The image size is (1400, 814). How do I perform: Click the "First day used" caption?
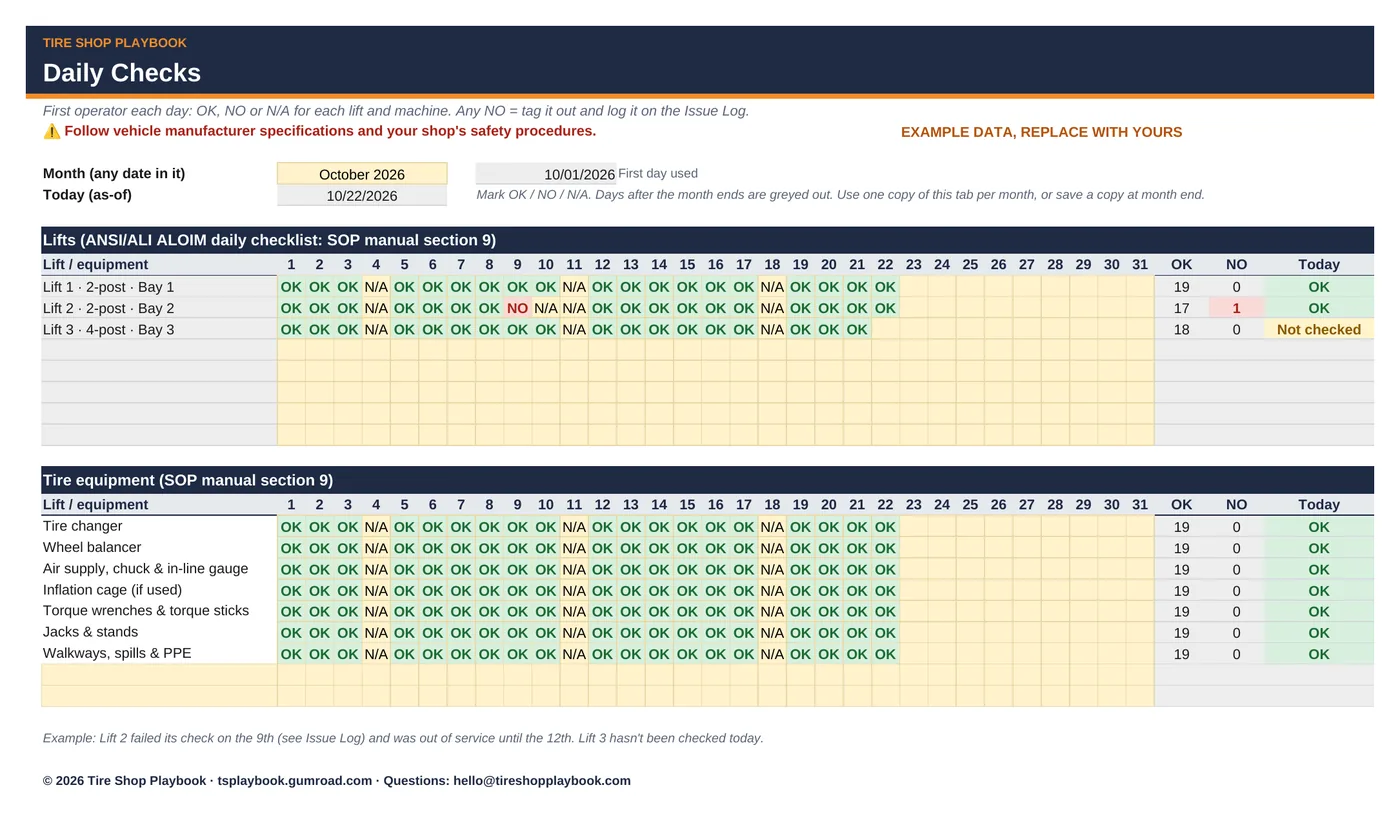(x=658, y=174)
